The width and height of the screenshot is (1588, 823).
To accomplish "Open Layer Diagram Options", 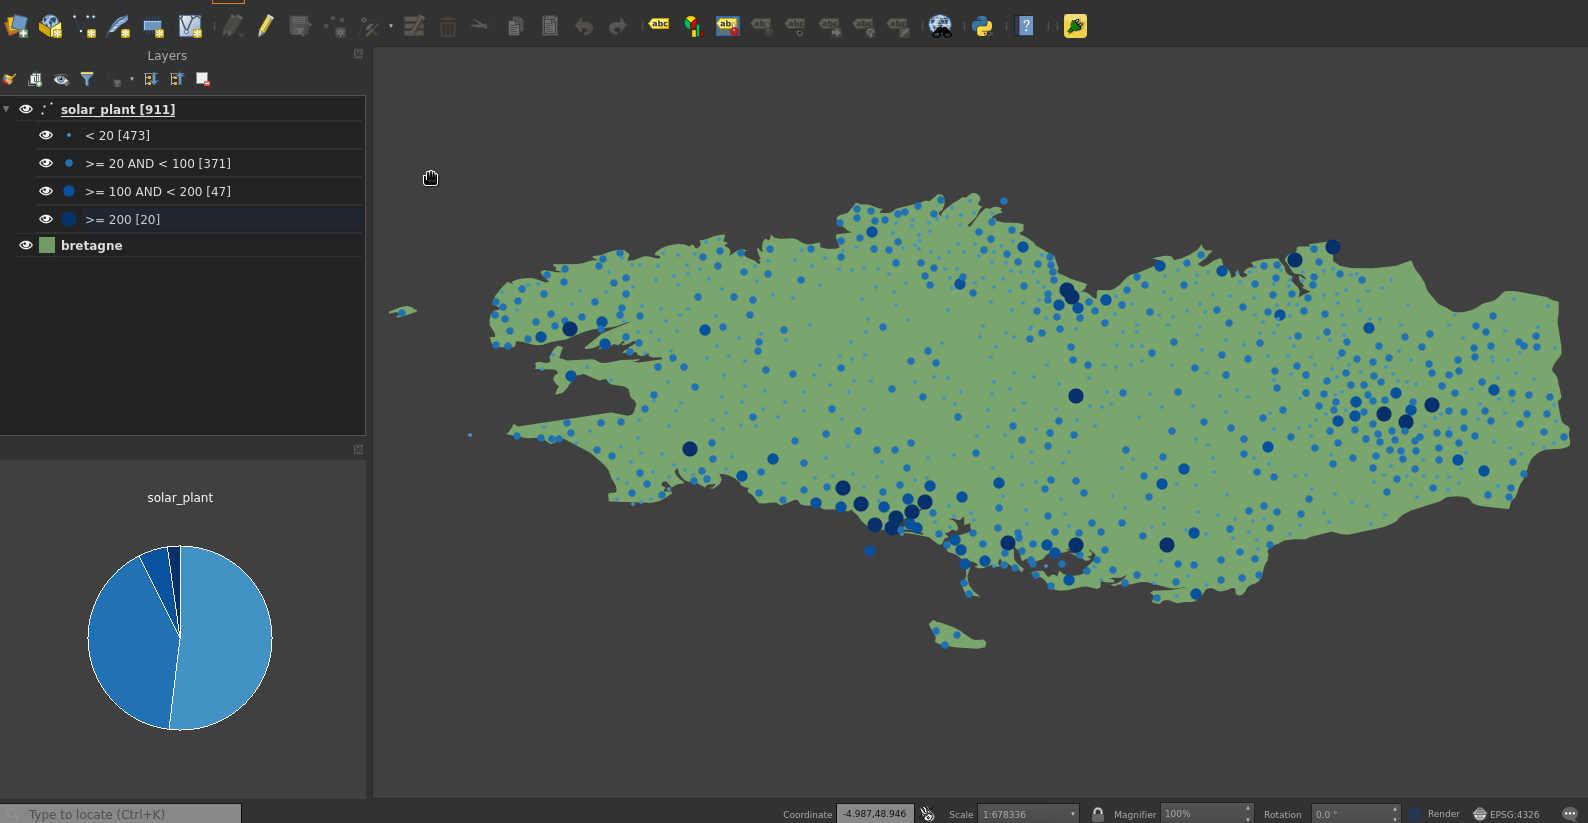I will click(693, 26).
